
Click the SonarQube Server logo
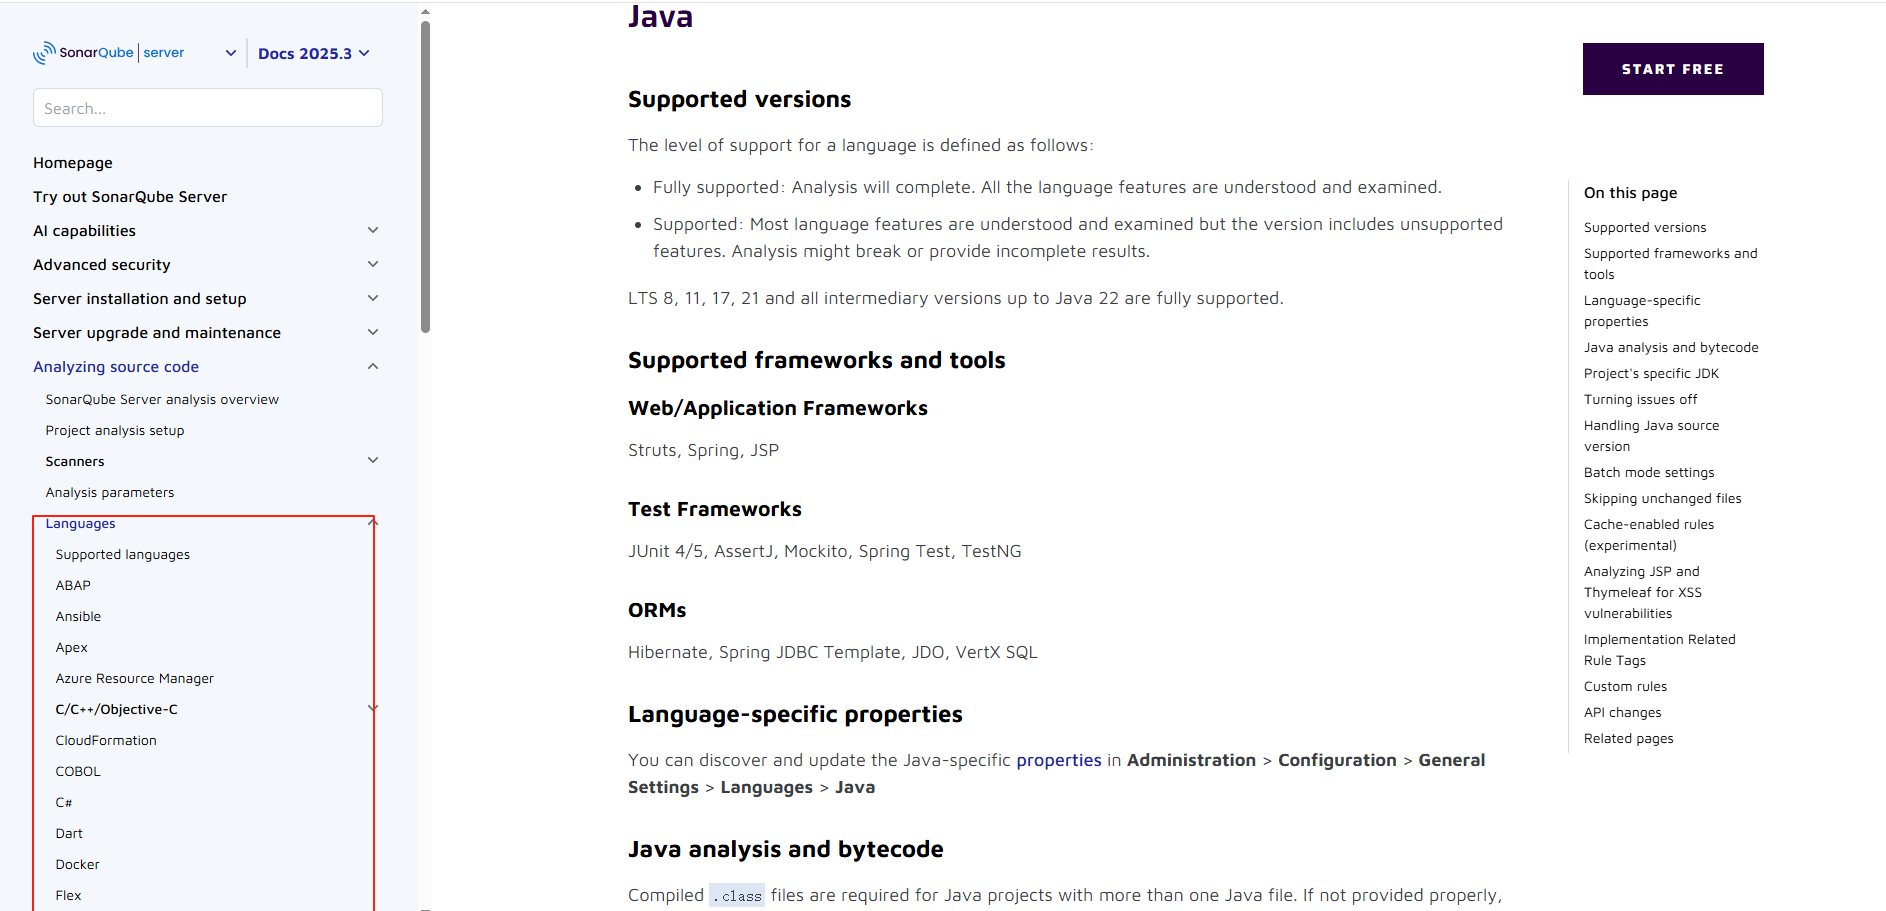[x=108, y=53]
